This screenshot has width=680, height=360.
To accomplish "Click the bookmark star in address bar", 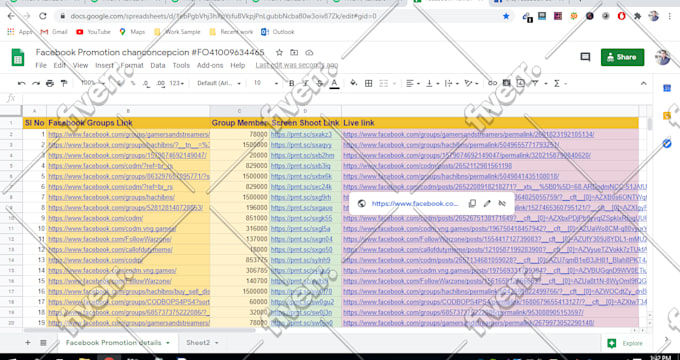I will click(506, 16).
